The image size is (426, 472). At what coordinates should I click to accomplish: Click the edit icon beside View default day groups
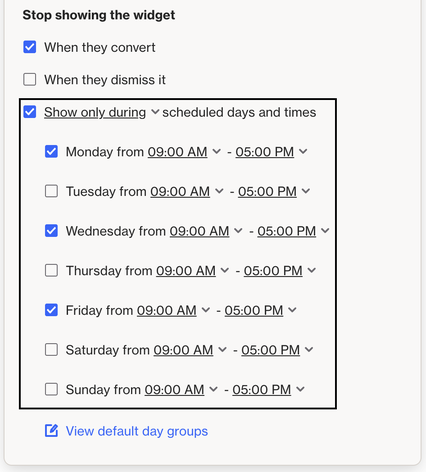tap(52, 431)
